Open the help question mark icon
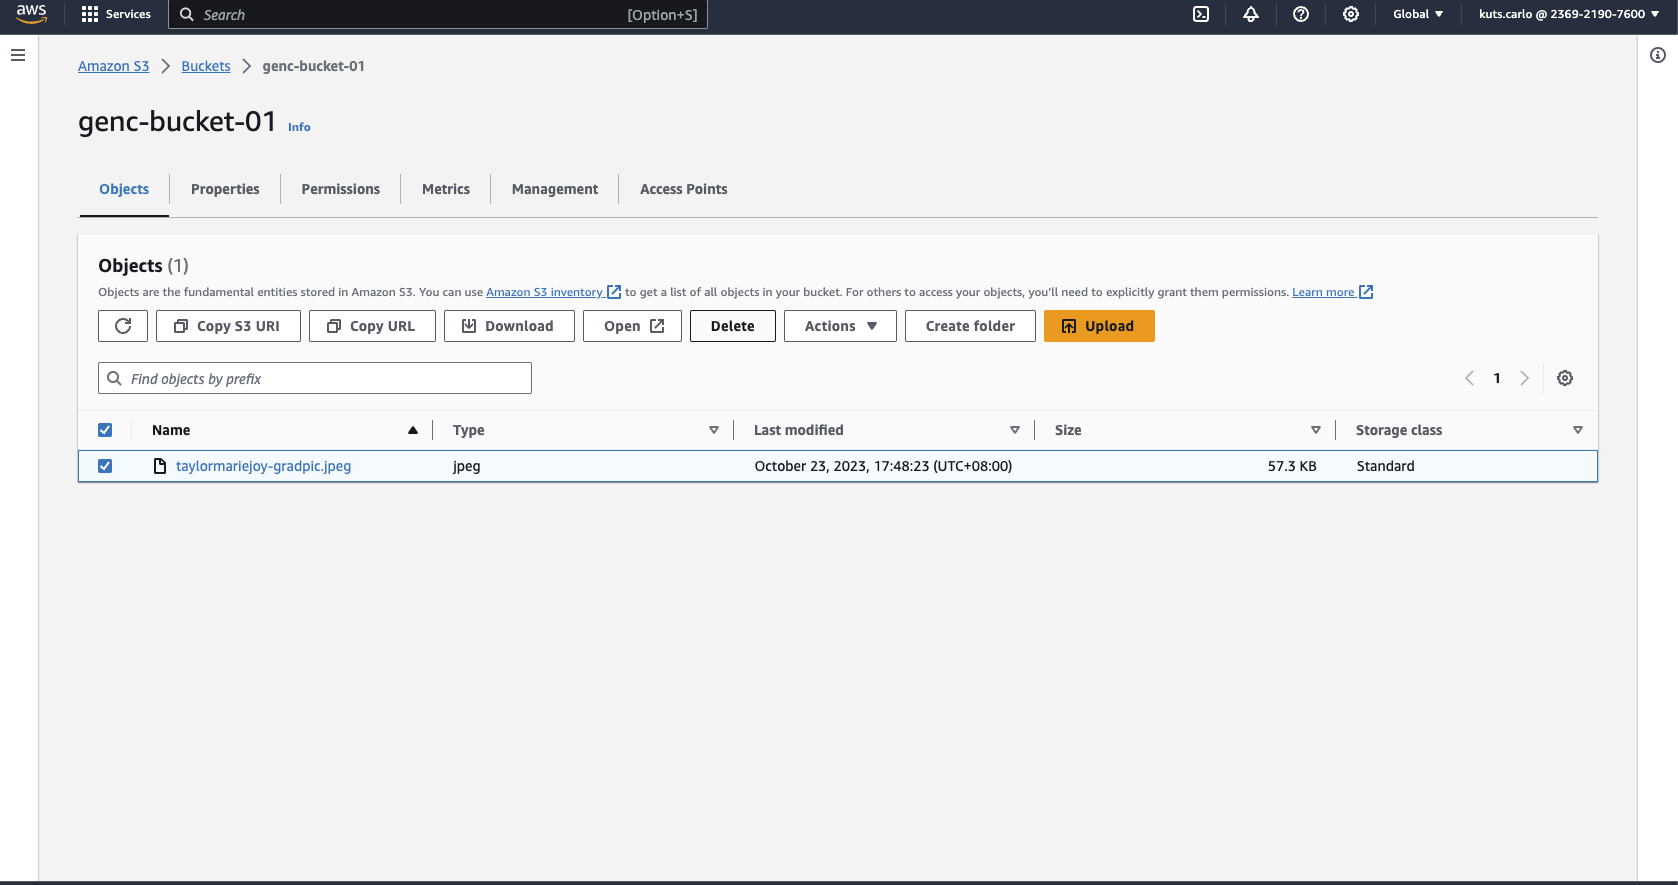 tap(1301, 14)
